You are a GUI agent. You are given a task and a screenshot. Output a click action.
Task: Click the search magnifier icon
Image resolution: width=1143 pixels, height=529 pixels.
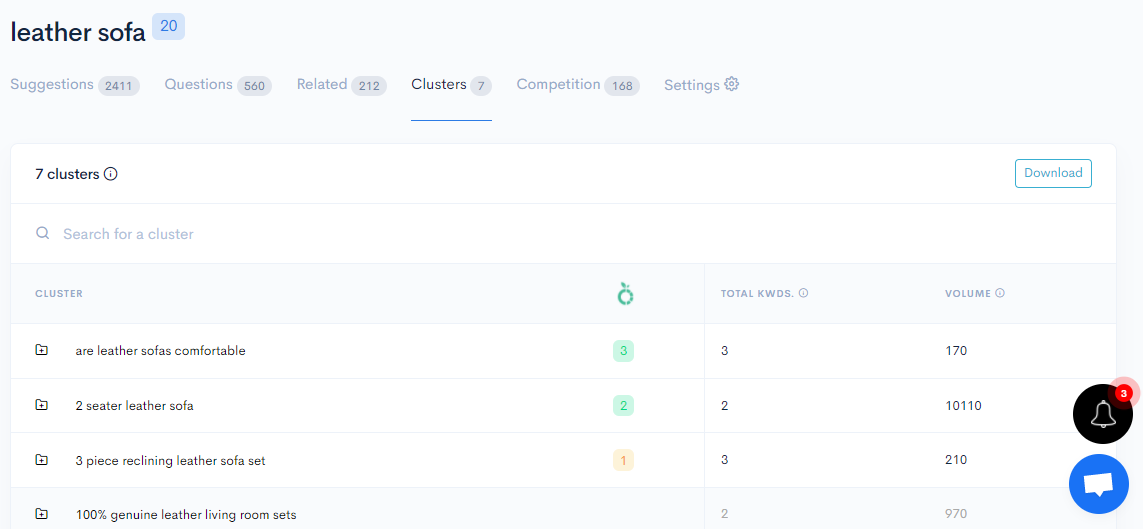click(43, 233)
